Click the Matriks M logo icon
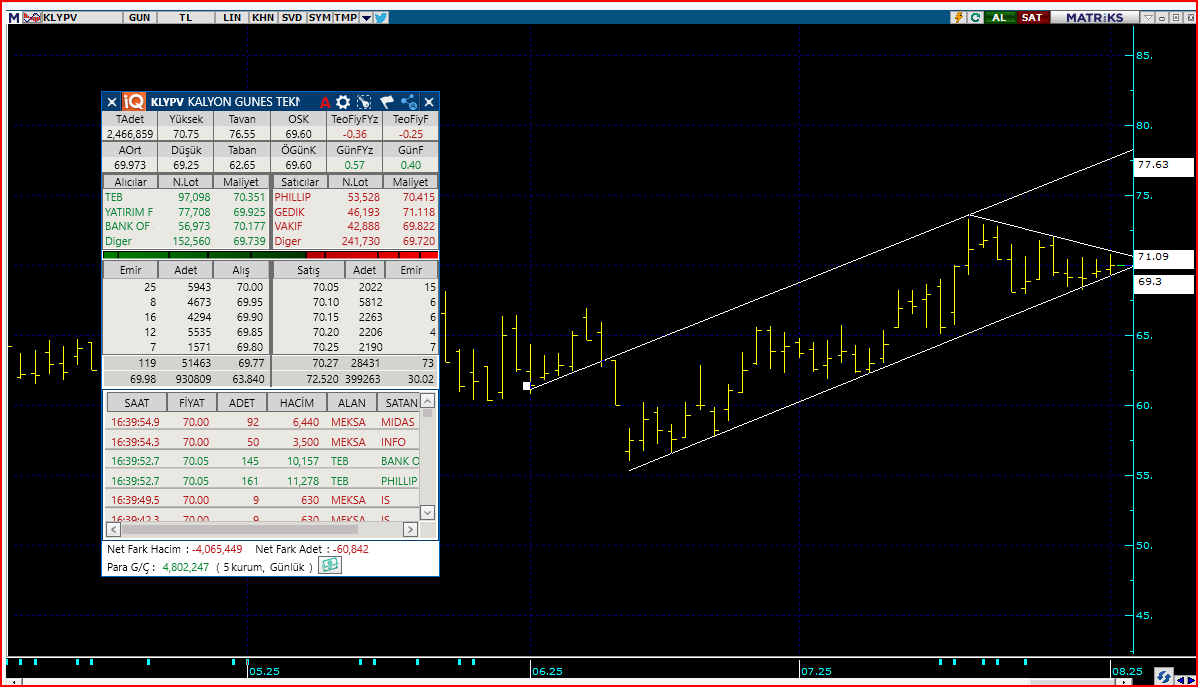 point(14,18)
